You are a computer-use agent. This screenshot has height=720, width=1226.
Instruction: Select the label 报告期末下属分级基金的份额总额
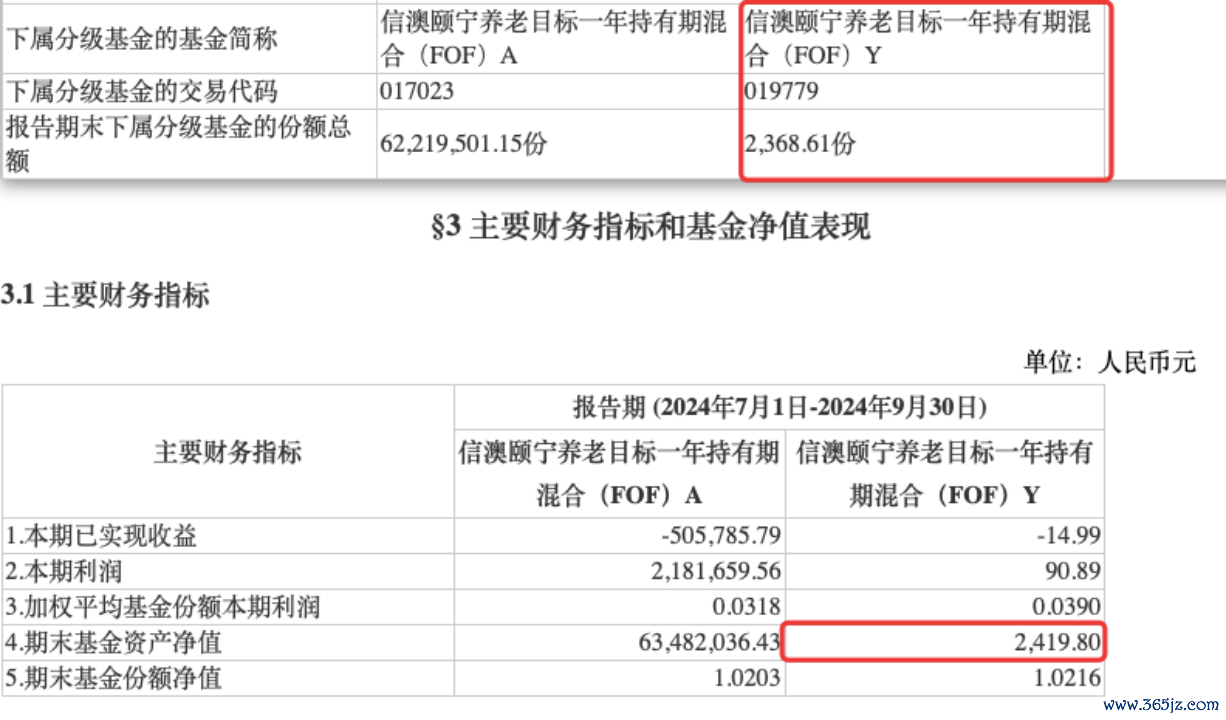pyautogui.click(x=179, y=144)
